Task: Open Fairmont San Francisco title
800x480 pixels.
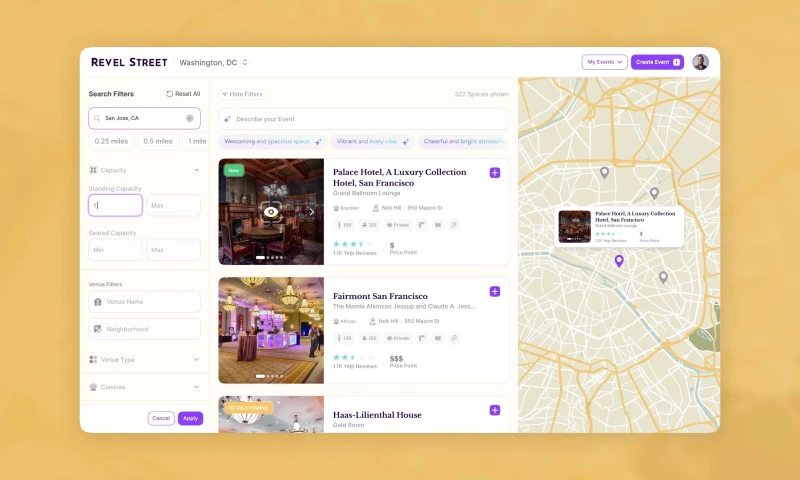Action: coord(380,296)
